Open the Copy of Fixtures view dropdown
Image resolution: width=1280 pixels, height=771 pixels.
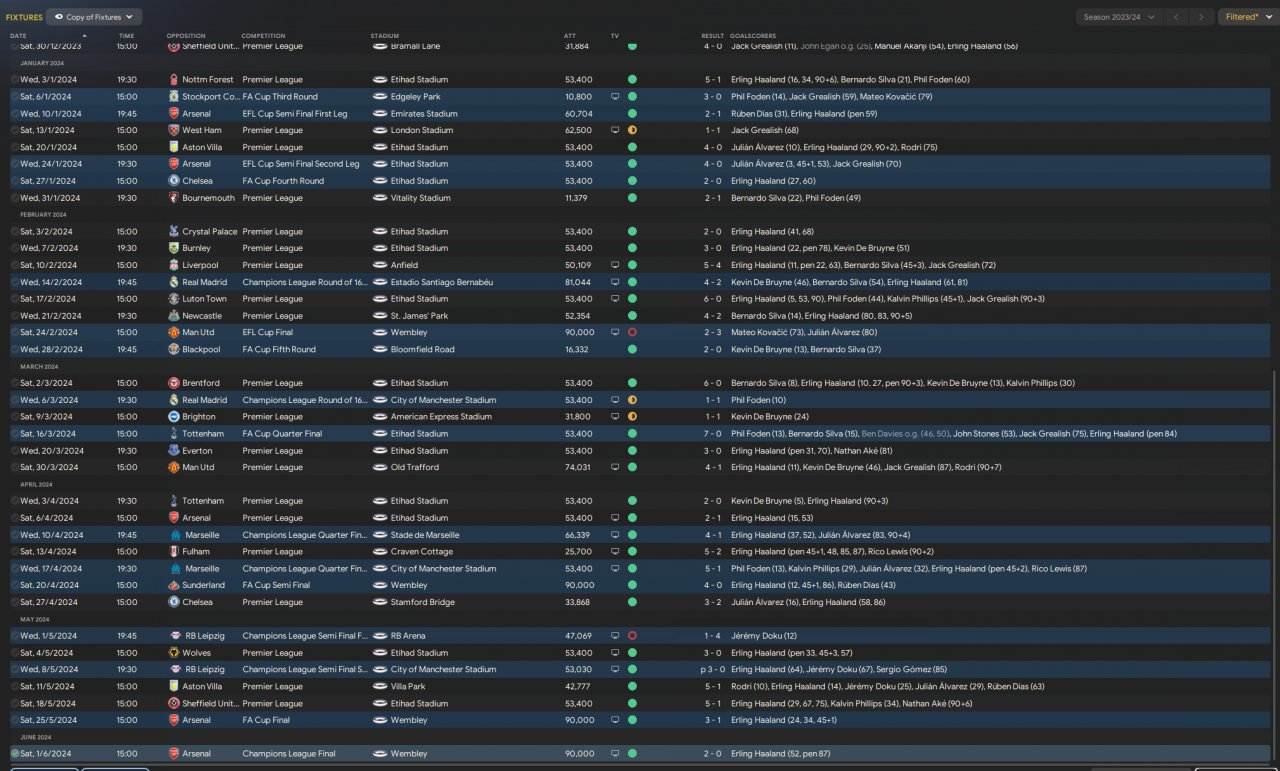pos(94,17)
